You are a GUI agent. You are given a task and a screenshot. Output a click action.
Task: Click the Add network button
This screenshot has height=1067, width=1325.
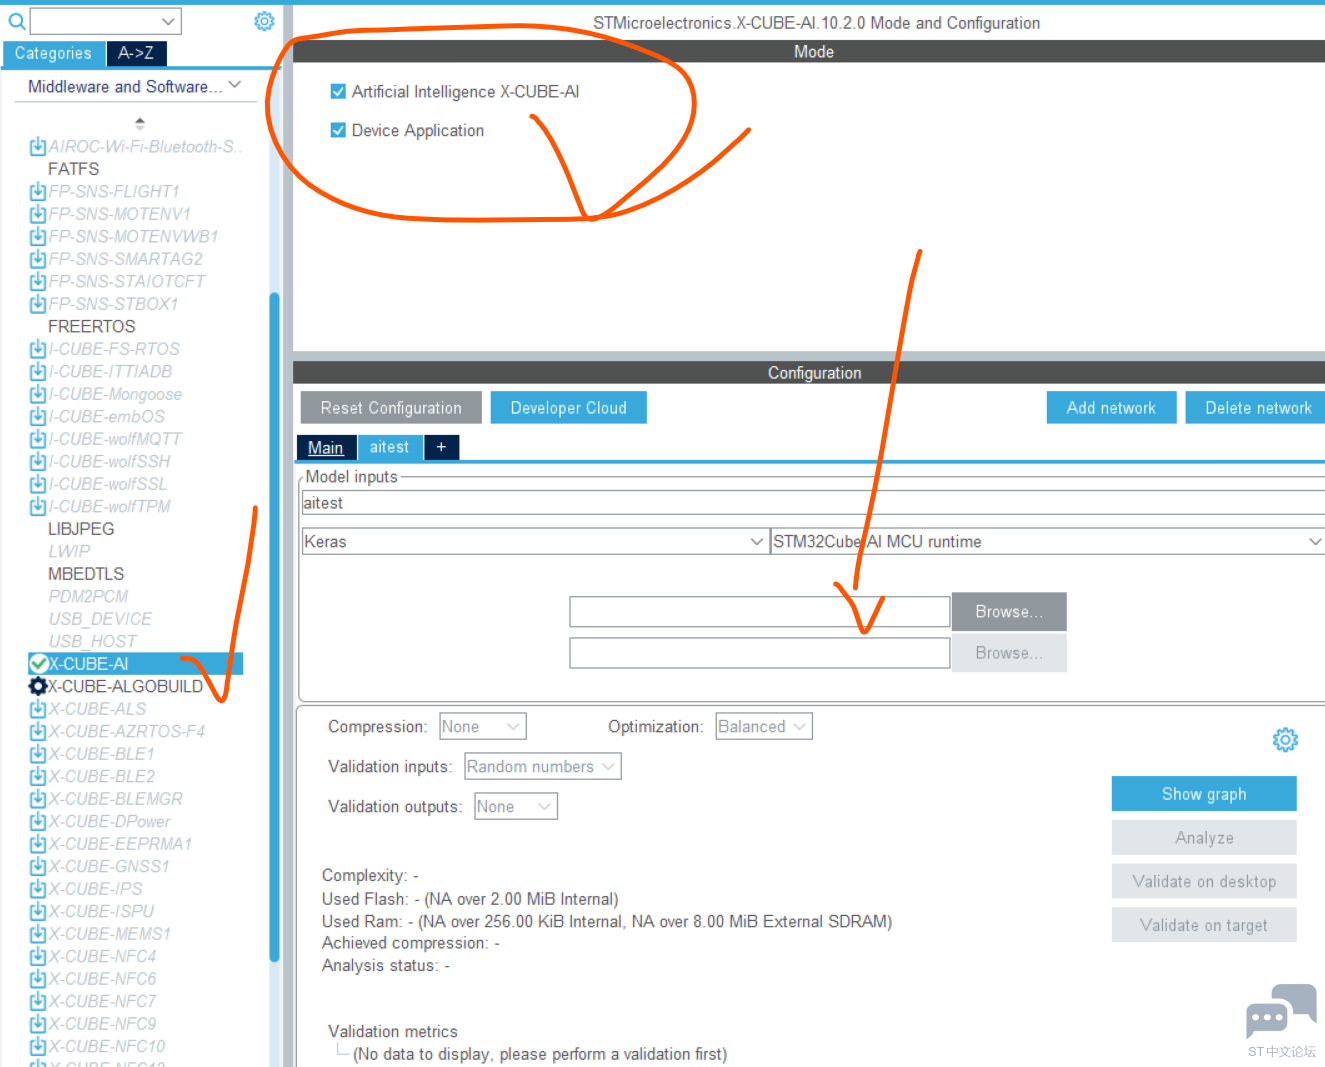(1111, 408)
